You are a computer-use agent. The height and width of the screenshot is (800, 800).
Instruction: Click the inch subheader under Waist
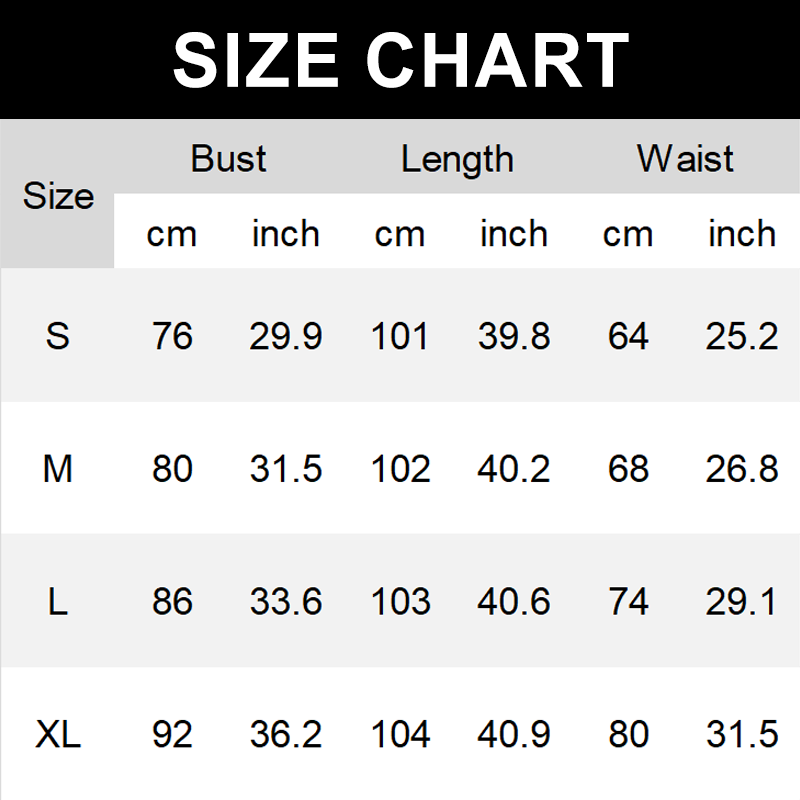tap(742, 234)
